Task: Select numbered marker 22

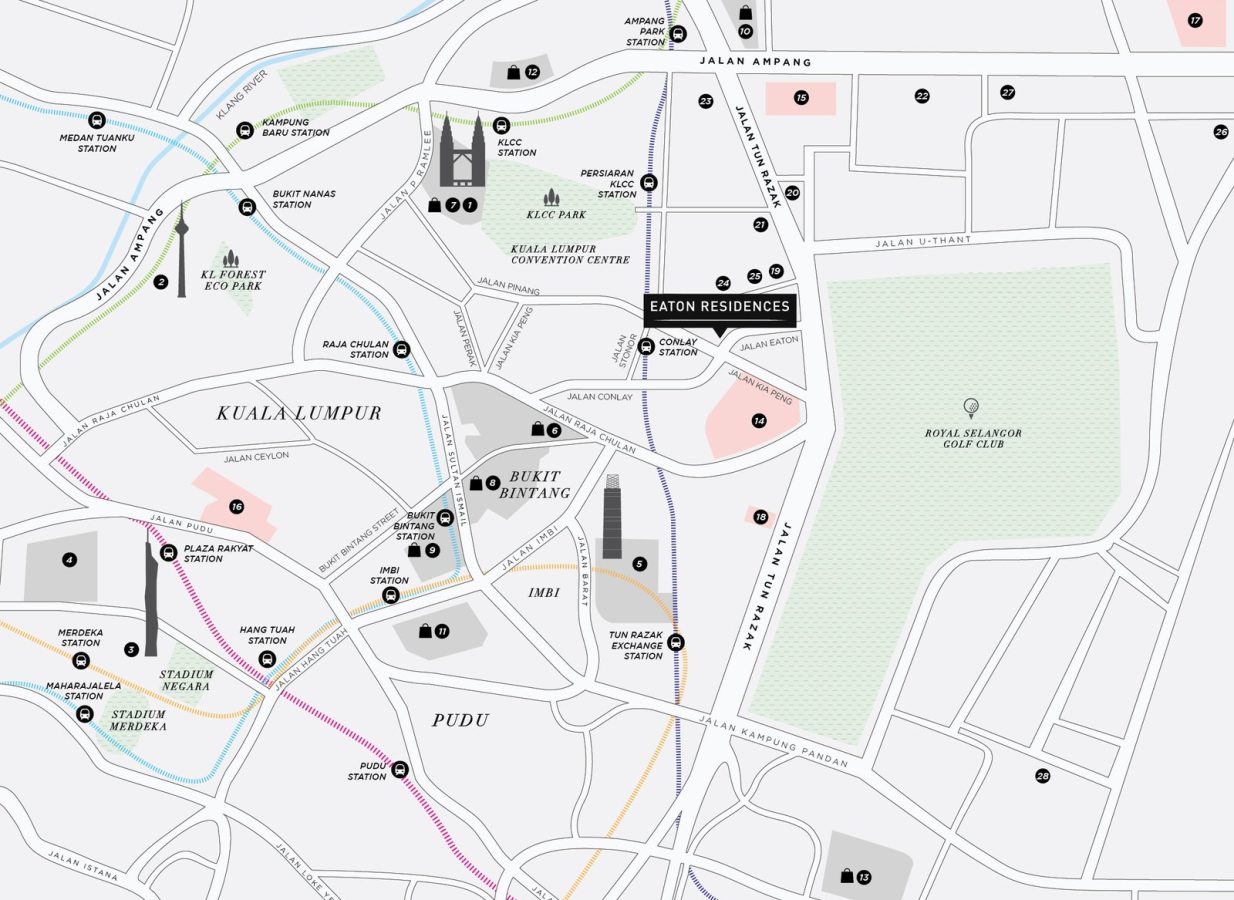Action: click(922, 96)
